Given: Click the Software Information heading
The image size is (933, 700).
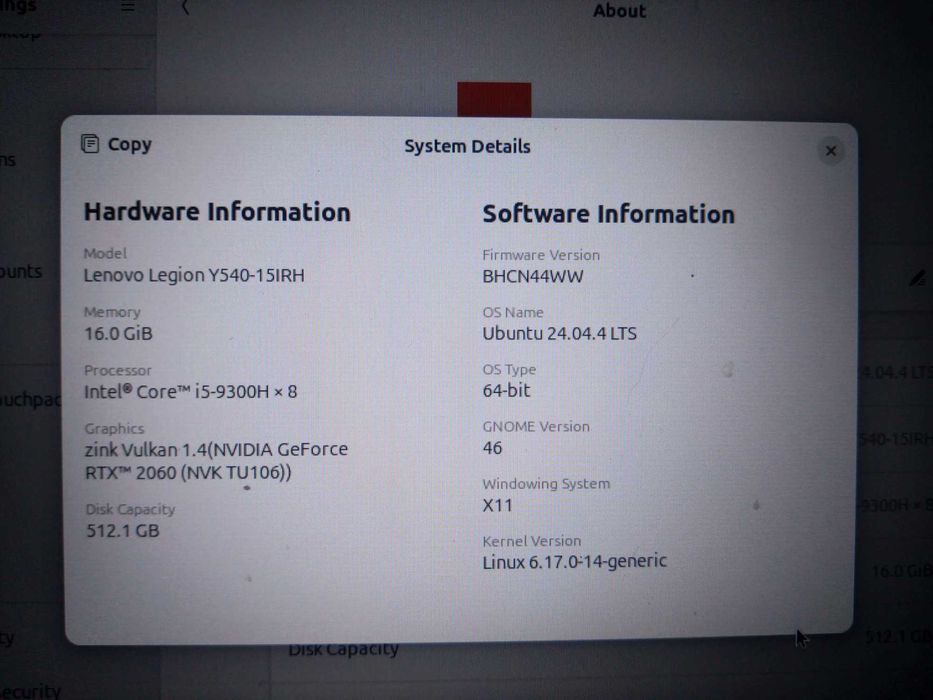Looking at the screenshot, I should click(x=608, y=214).
